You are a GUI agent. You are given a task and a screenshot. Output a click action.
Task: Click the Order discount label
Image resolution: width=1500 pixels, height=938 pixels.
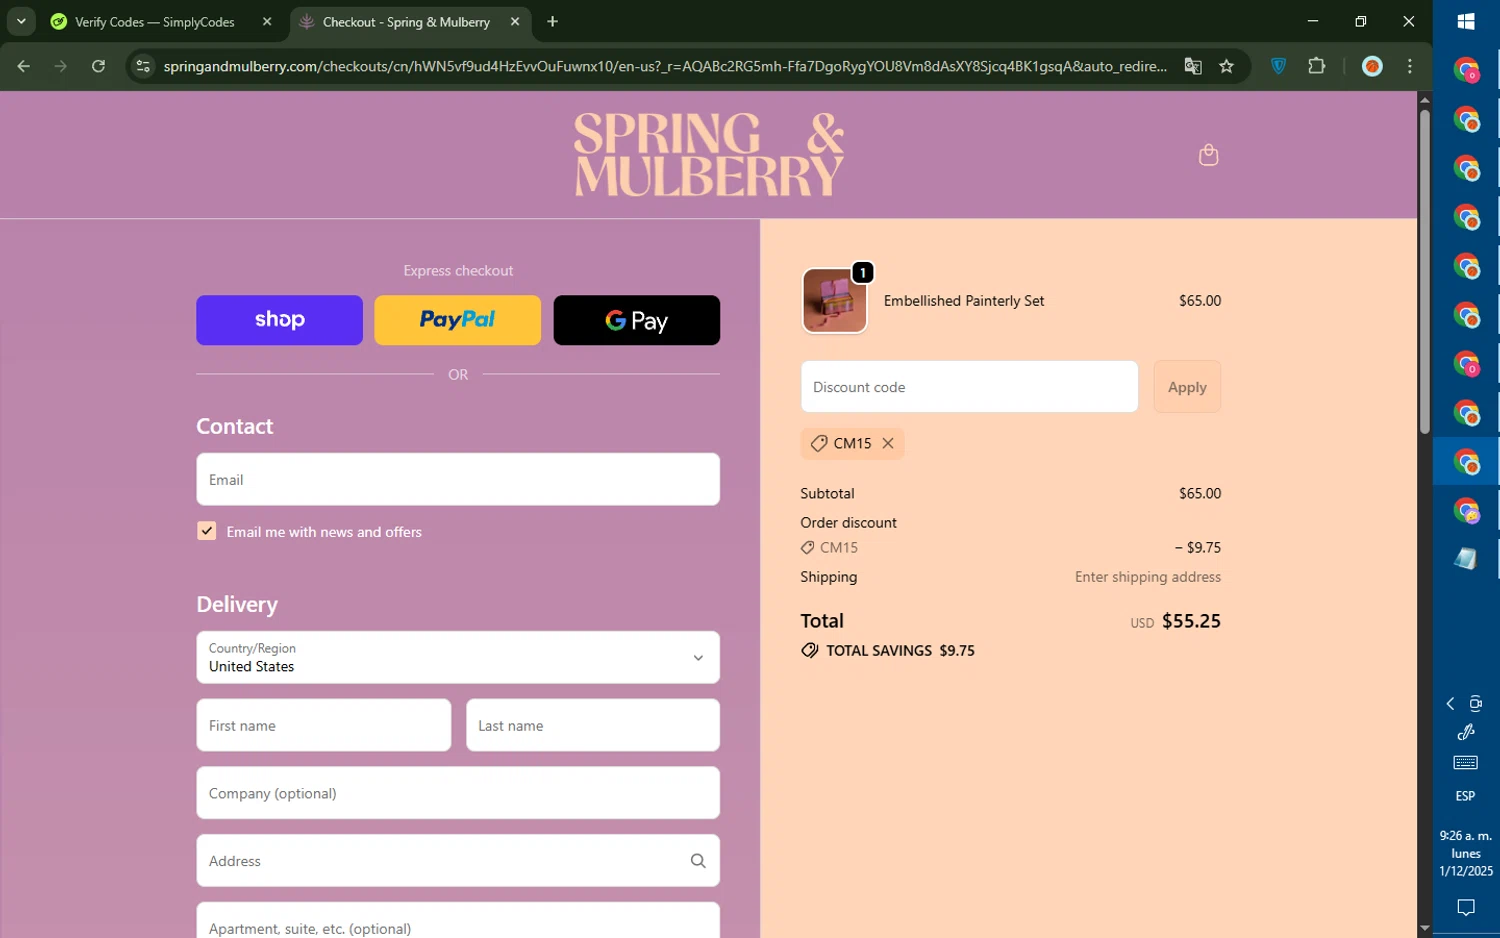[x=848, y=523]
